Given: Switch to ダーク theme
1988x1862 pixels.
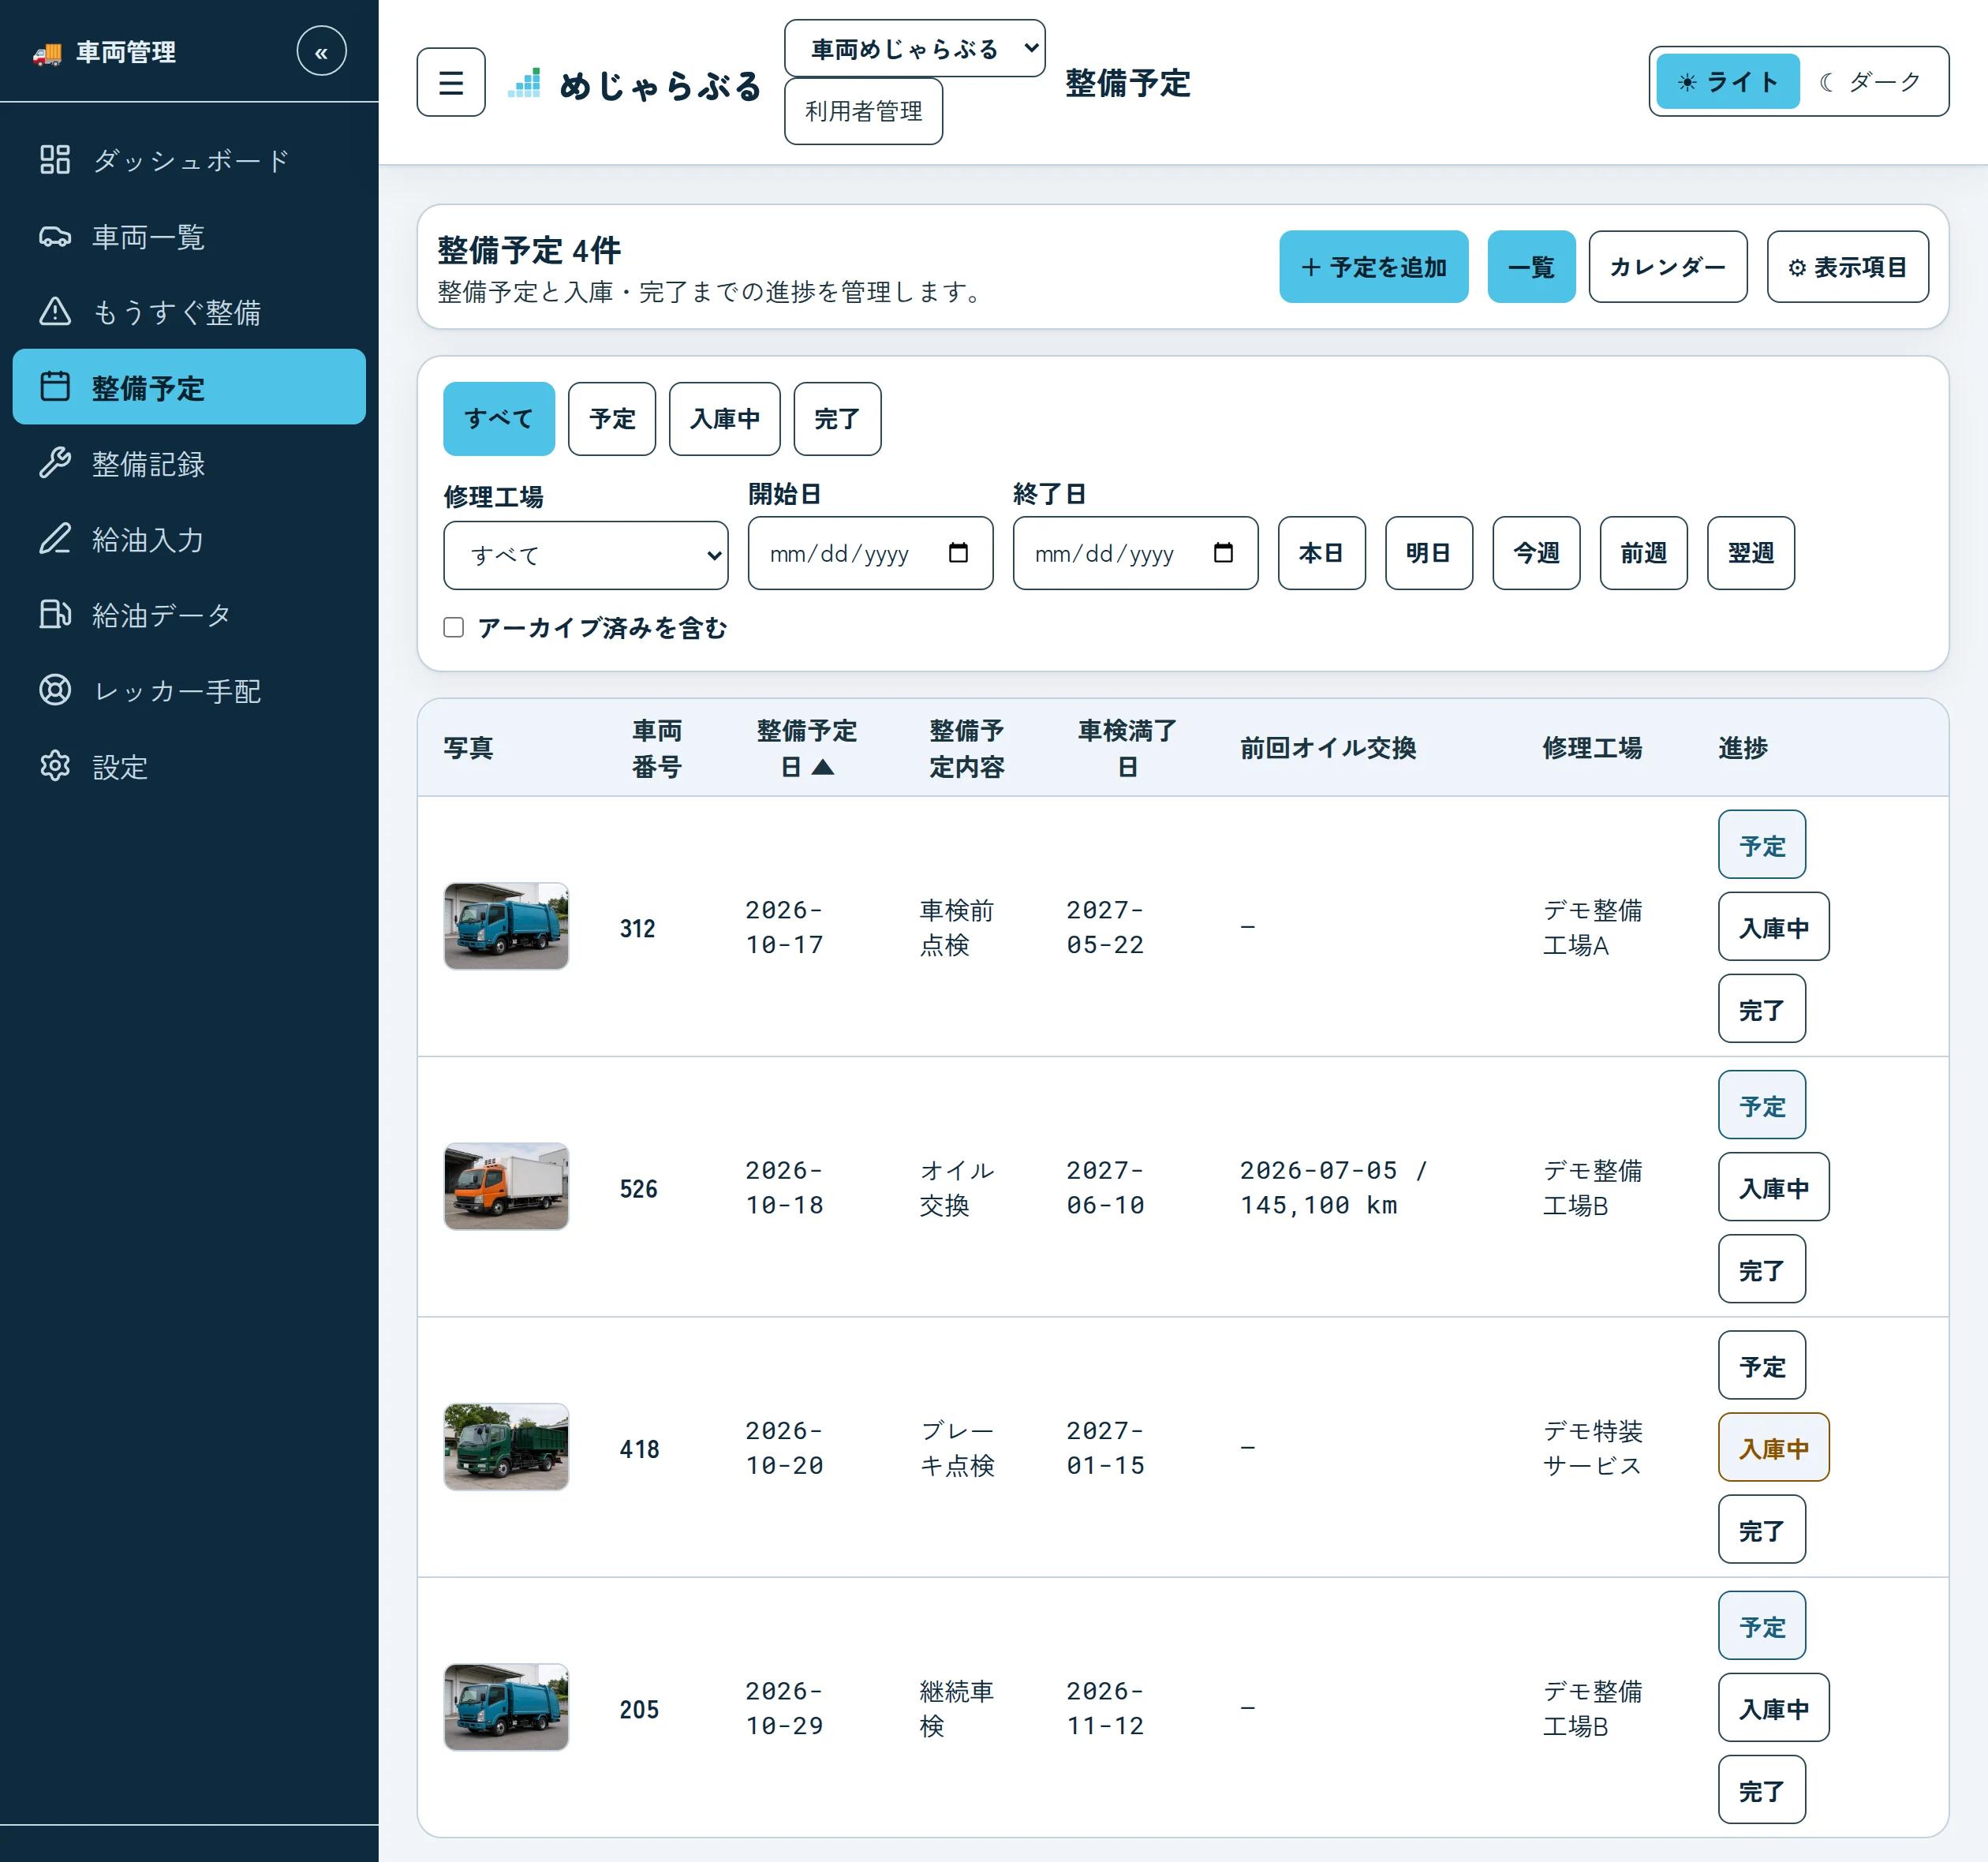Looking at the screenshot, I should click(1871, 82).
